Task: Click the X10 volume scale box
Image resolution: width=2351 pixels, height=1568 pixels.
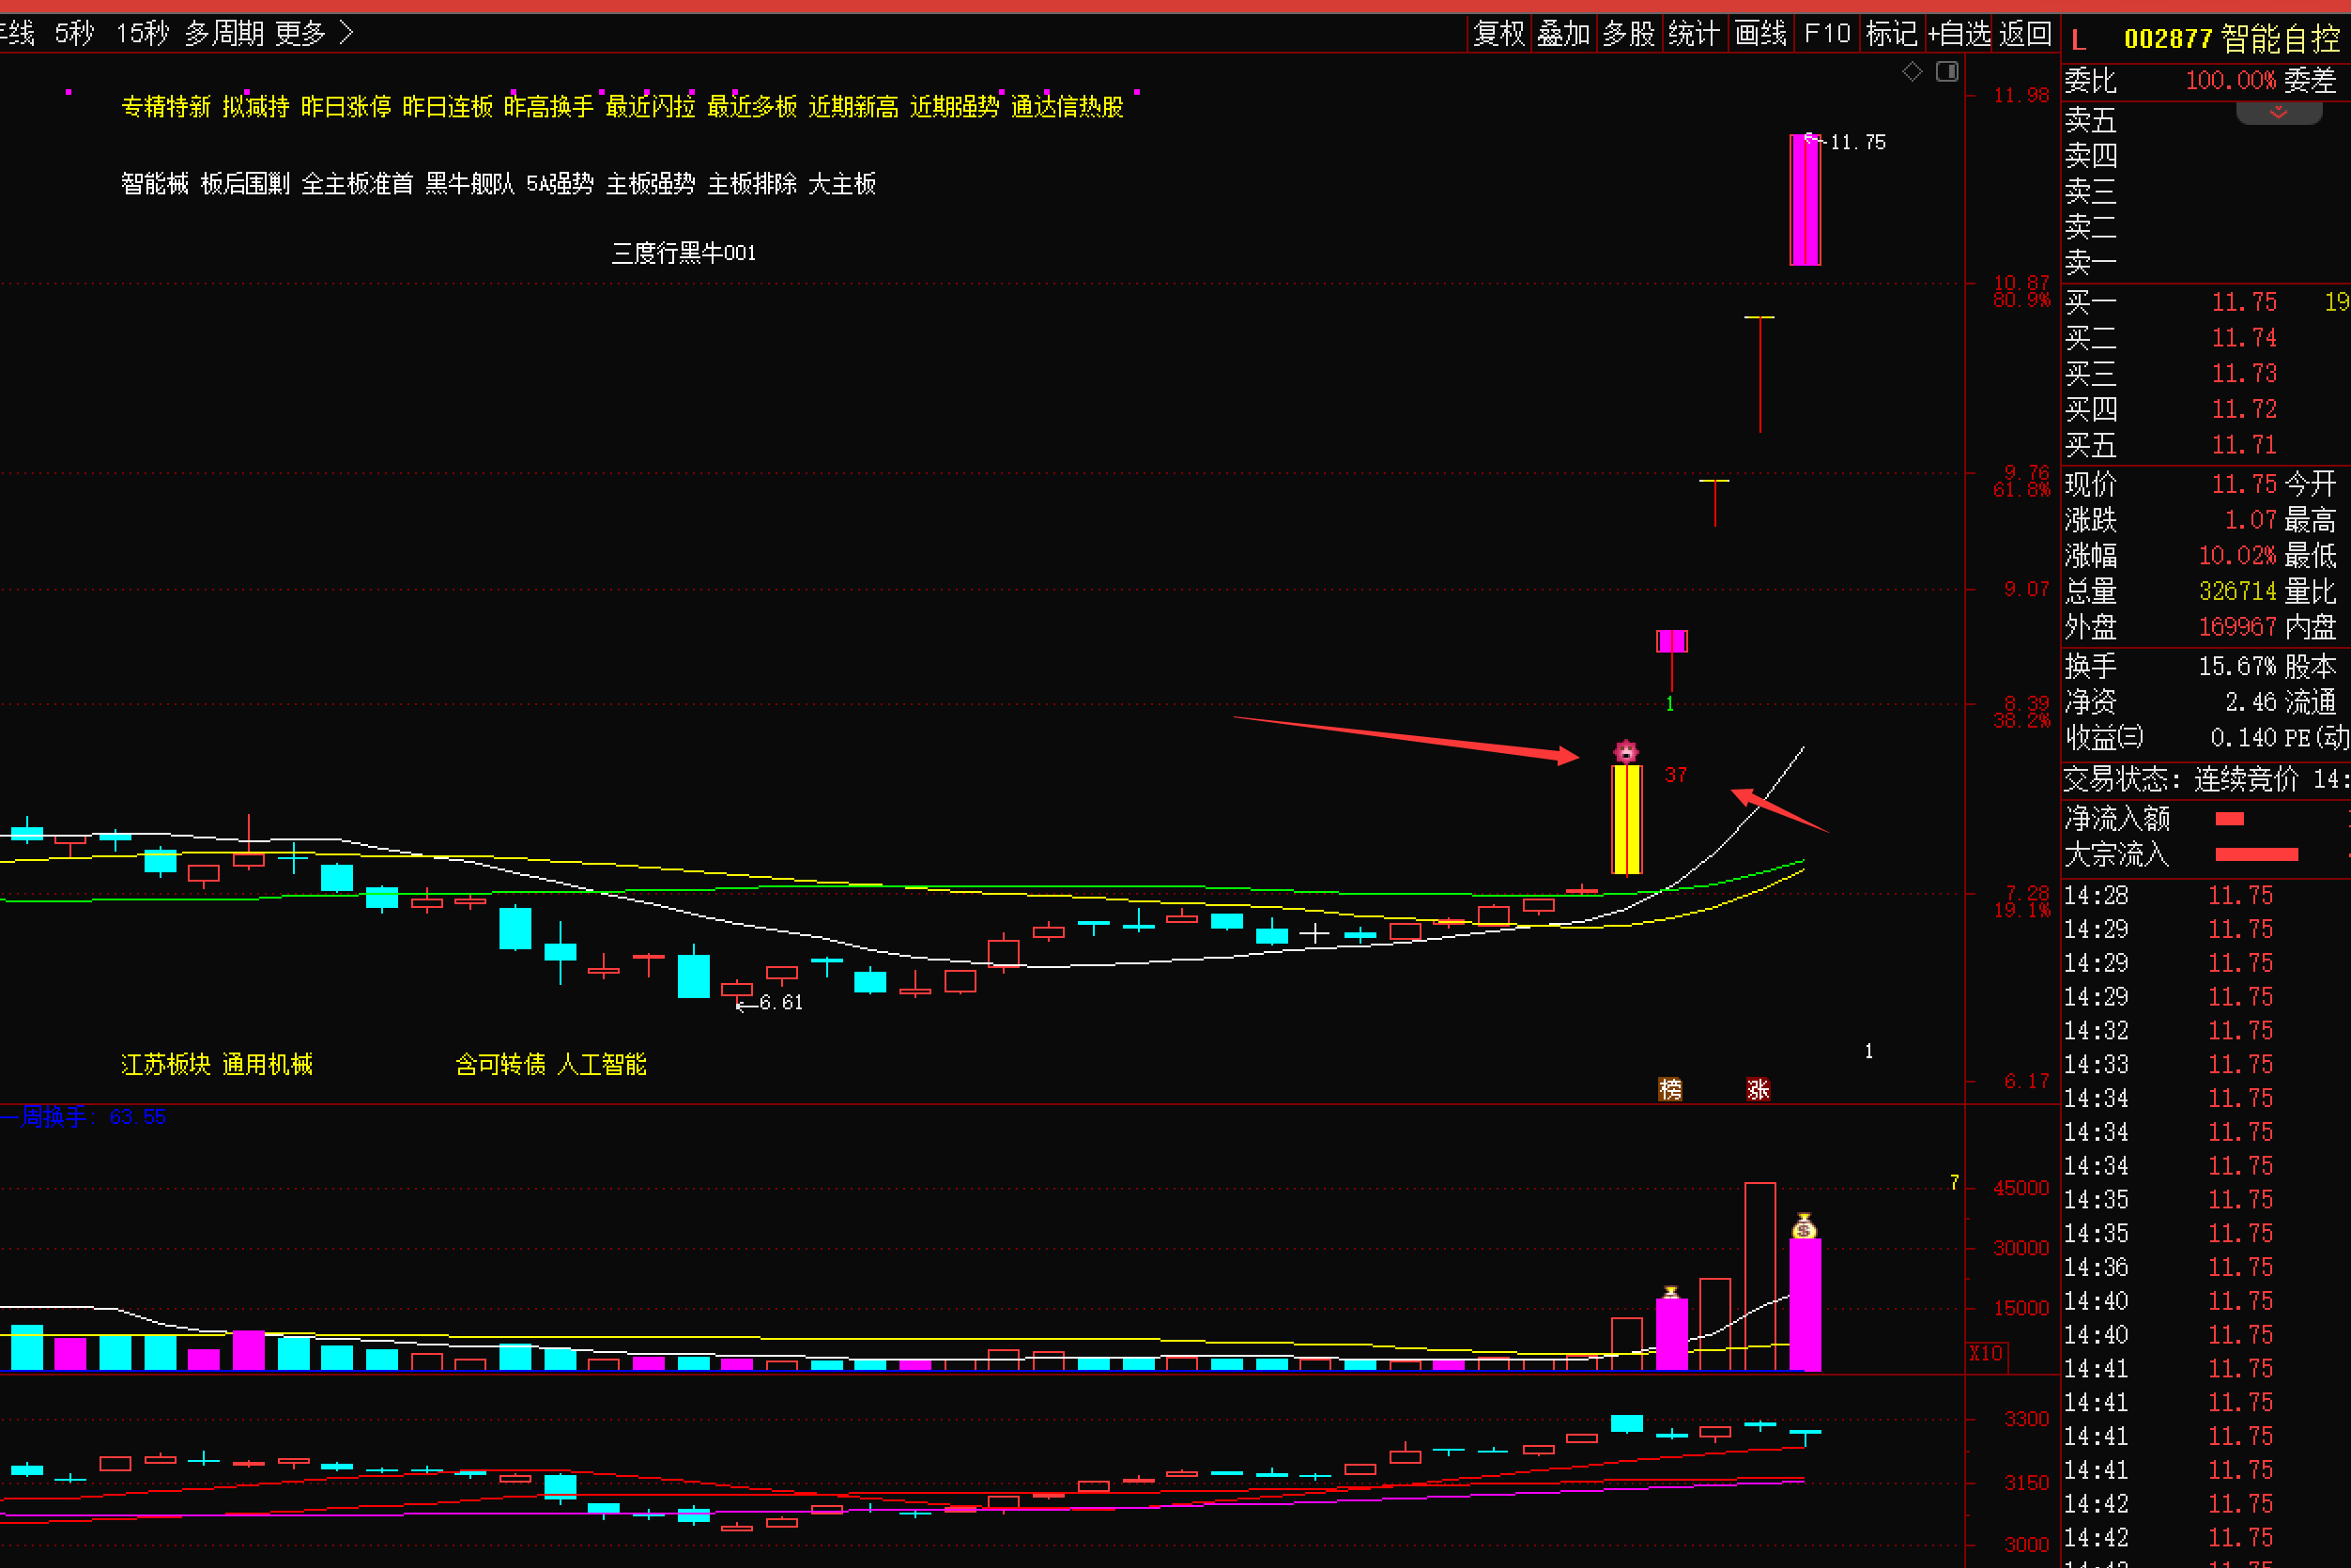Action: (x=1986, y=1353)
